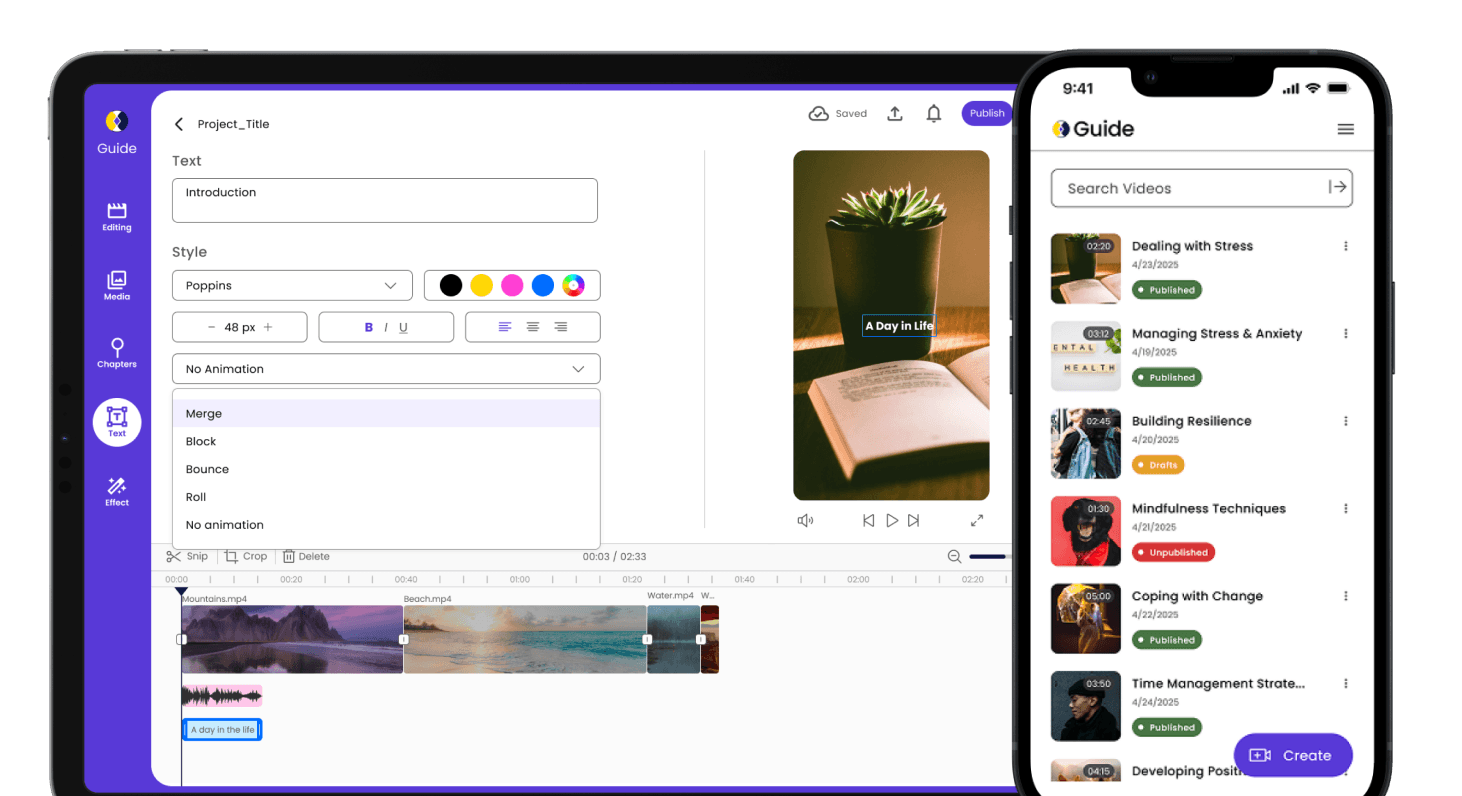1462x796 pixels.
Task: Select the Beach.mp4 clip in the timeline
Action: pos(525,639)
